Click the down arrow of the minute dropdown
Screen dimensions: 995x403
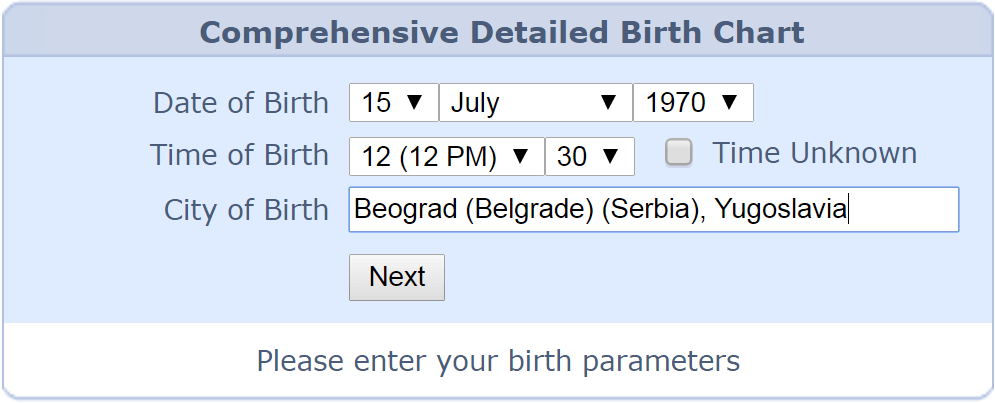(x=611, y=156)
